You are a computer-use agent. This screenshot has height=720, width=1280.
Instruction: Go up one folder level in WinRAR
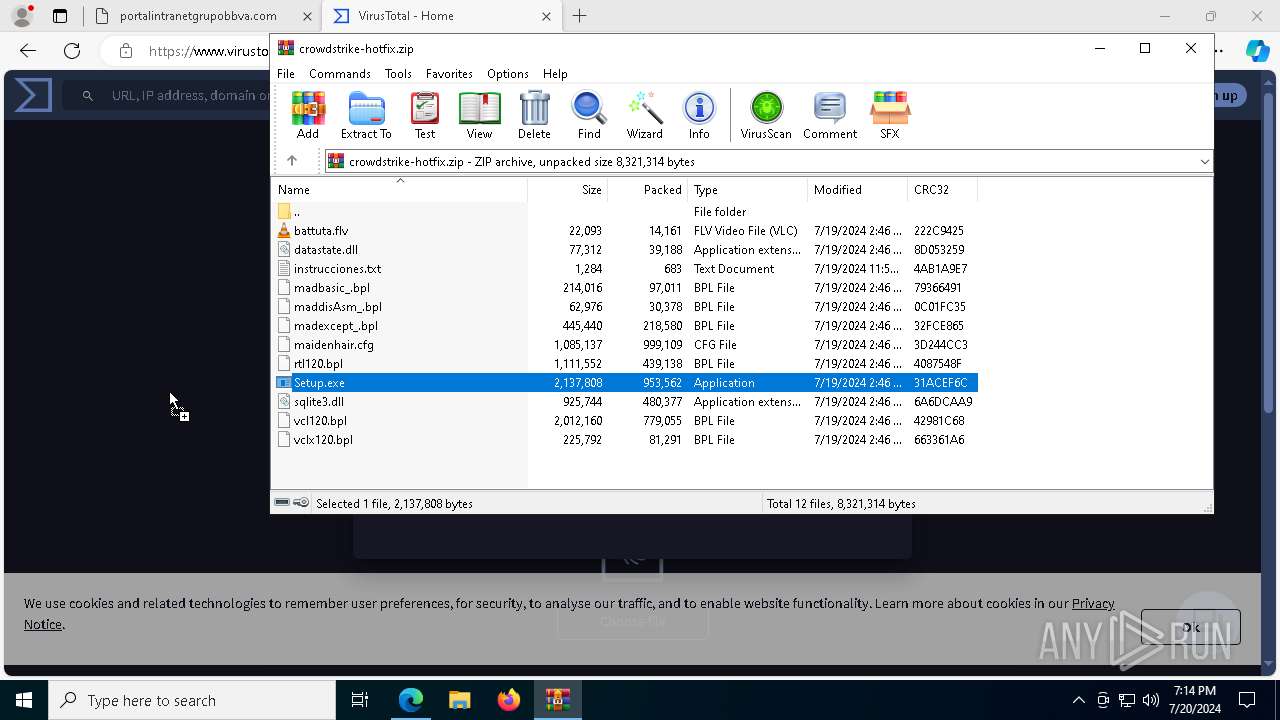click(x=292, y=161)
